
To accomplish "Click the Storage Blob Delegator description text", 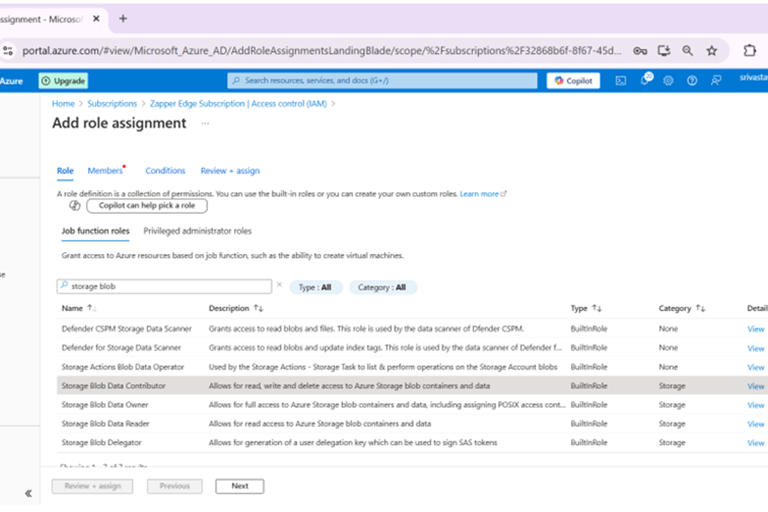I will pyautogui.click(x=353, y=443).
